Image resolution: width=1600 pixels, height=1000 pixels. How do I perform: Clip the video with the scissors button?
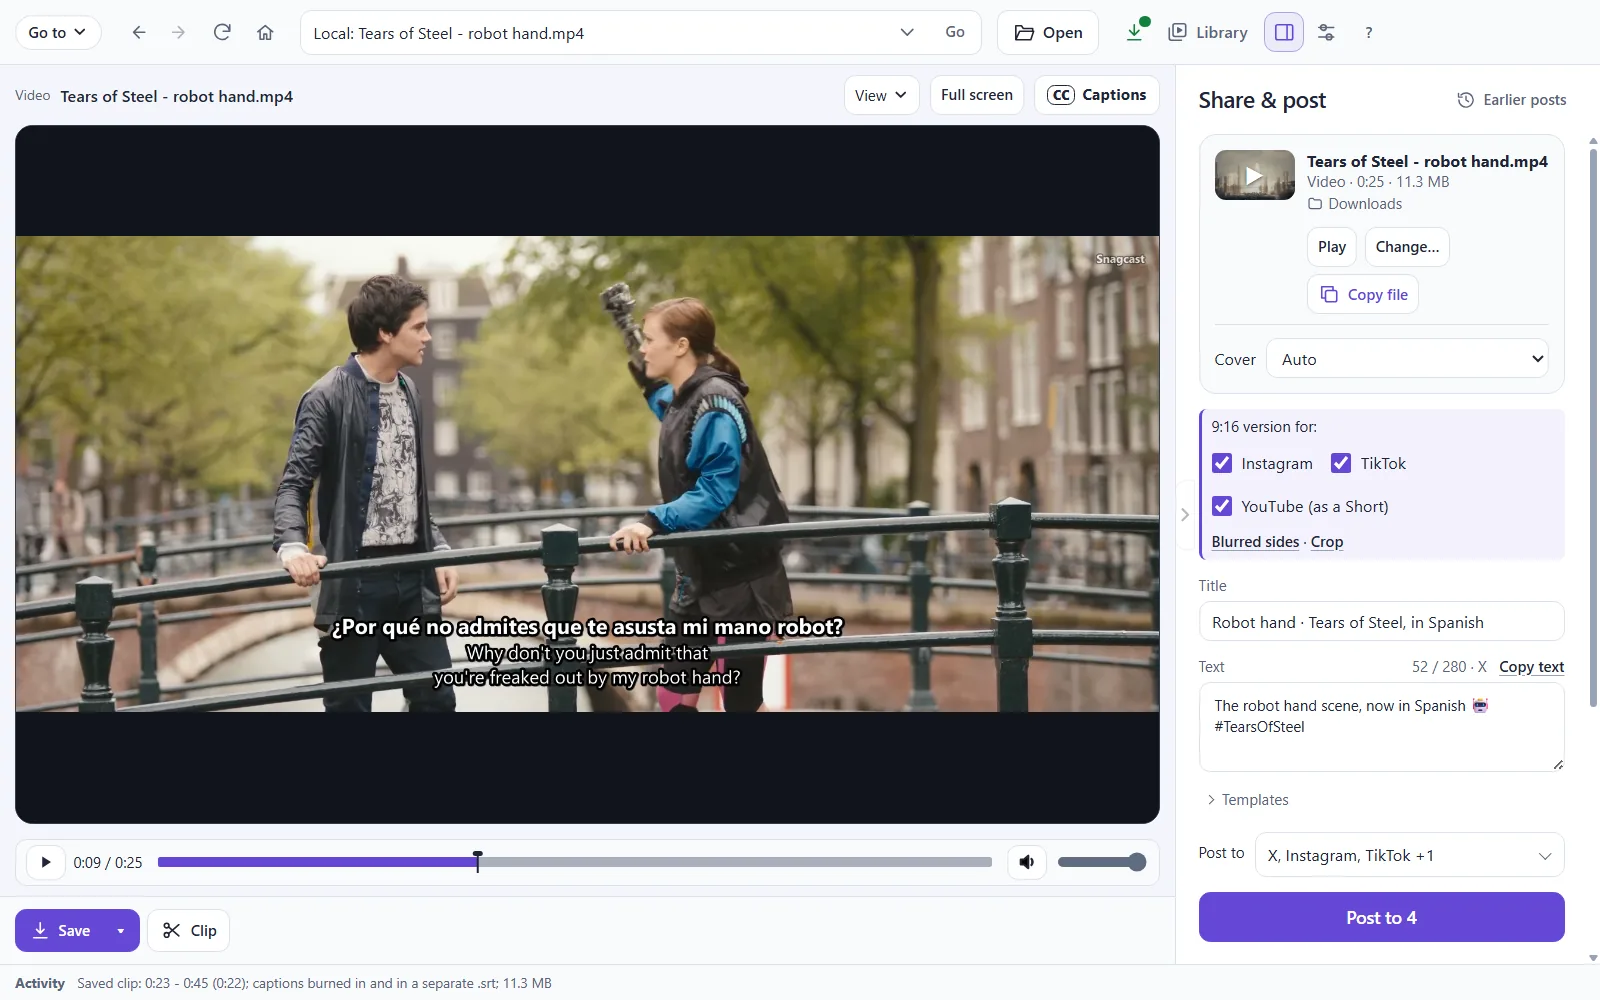tap(189, 931)
